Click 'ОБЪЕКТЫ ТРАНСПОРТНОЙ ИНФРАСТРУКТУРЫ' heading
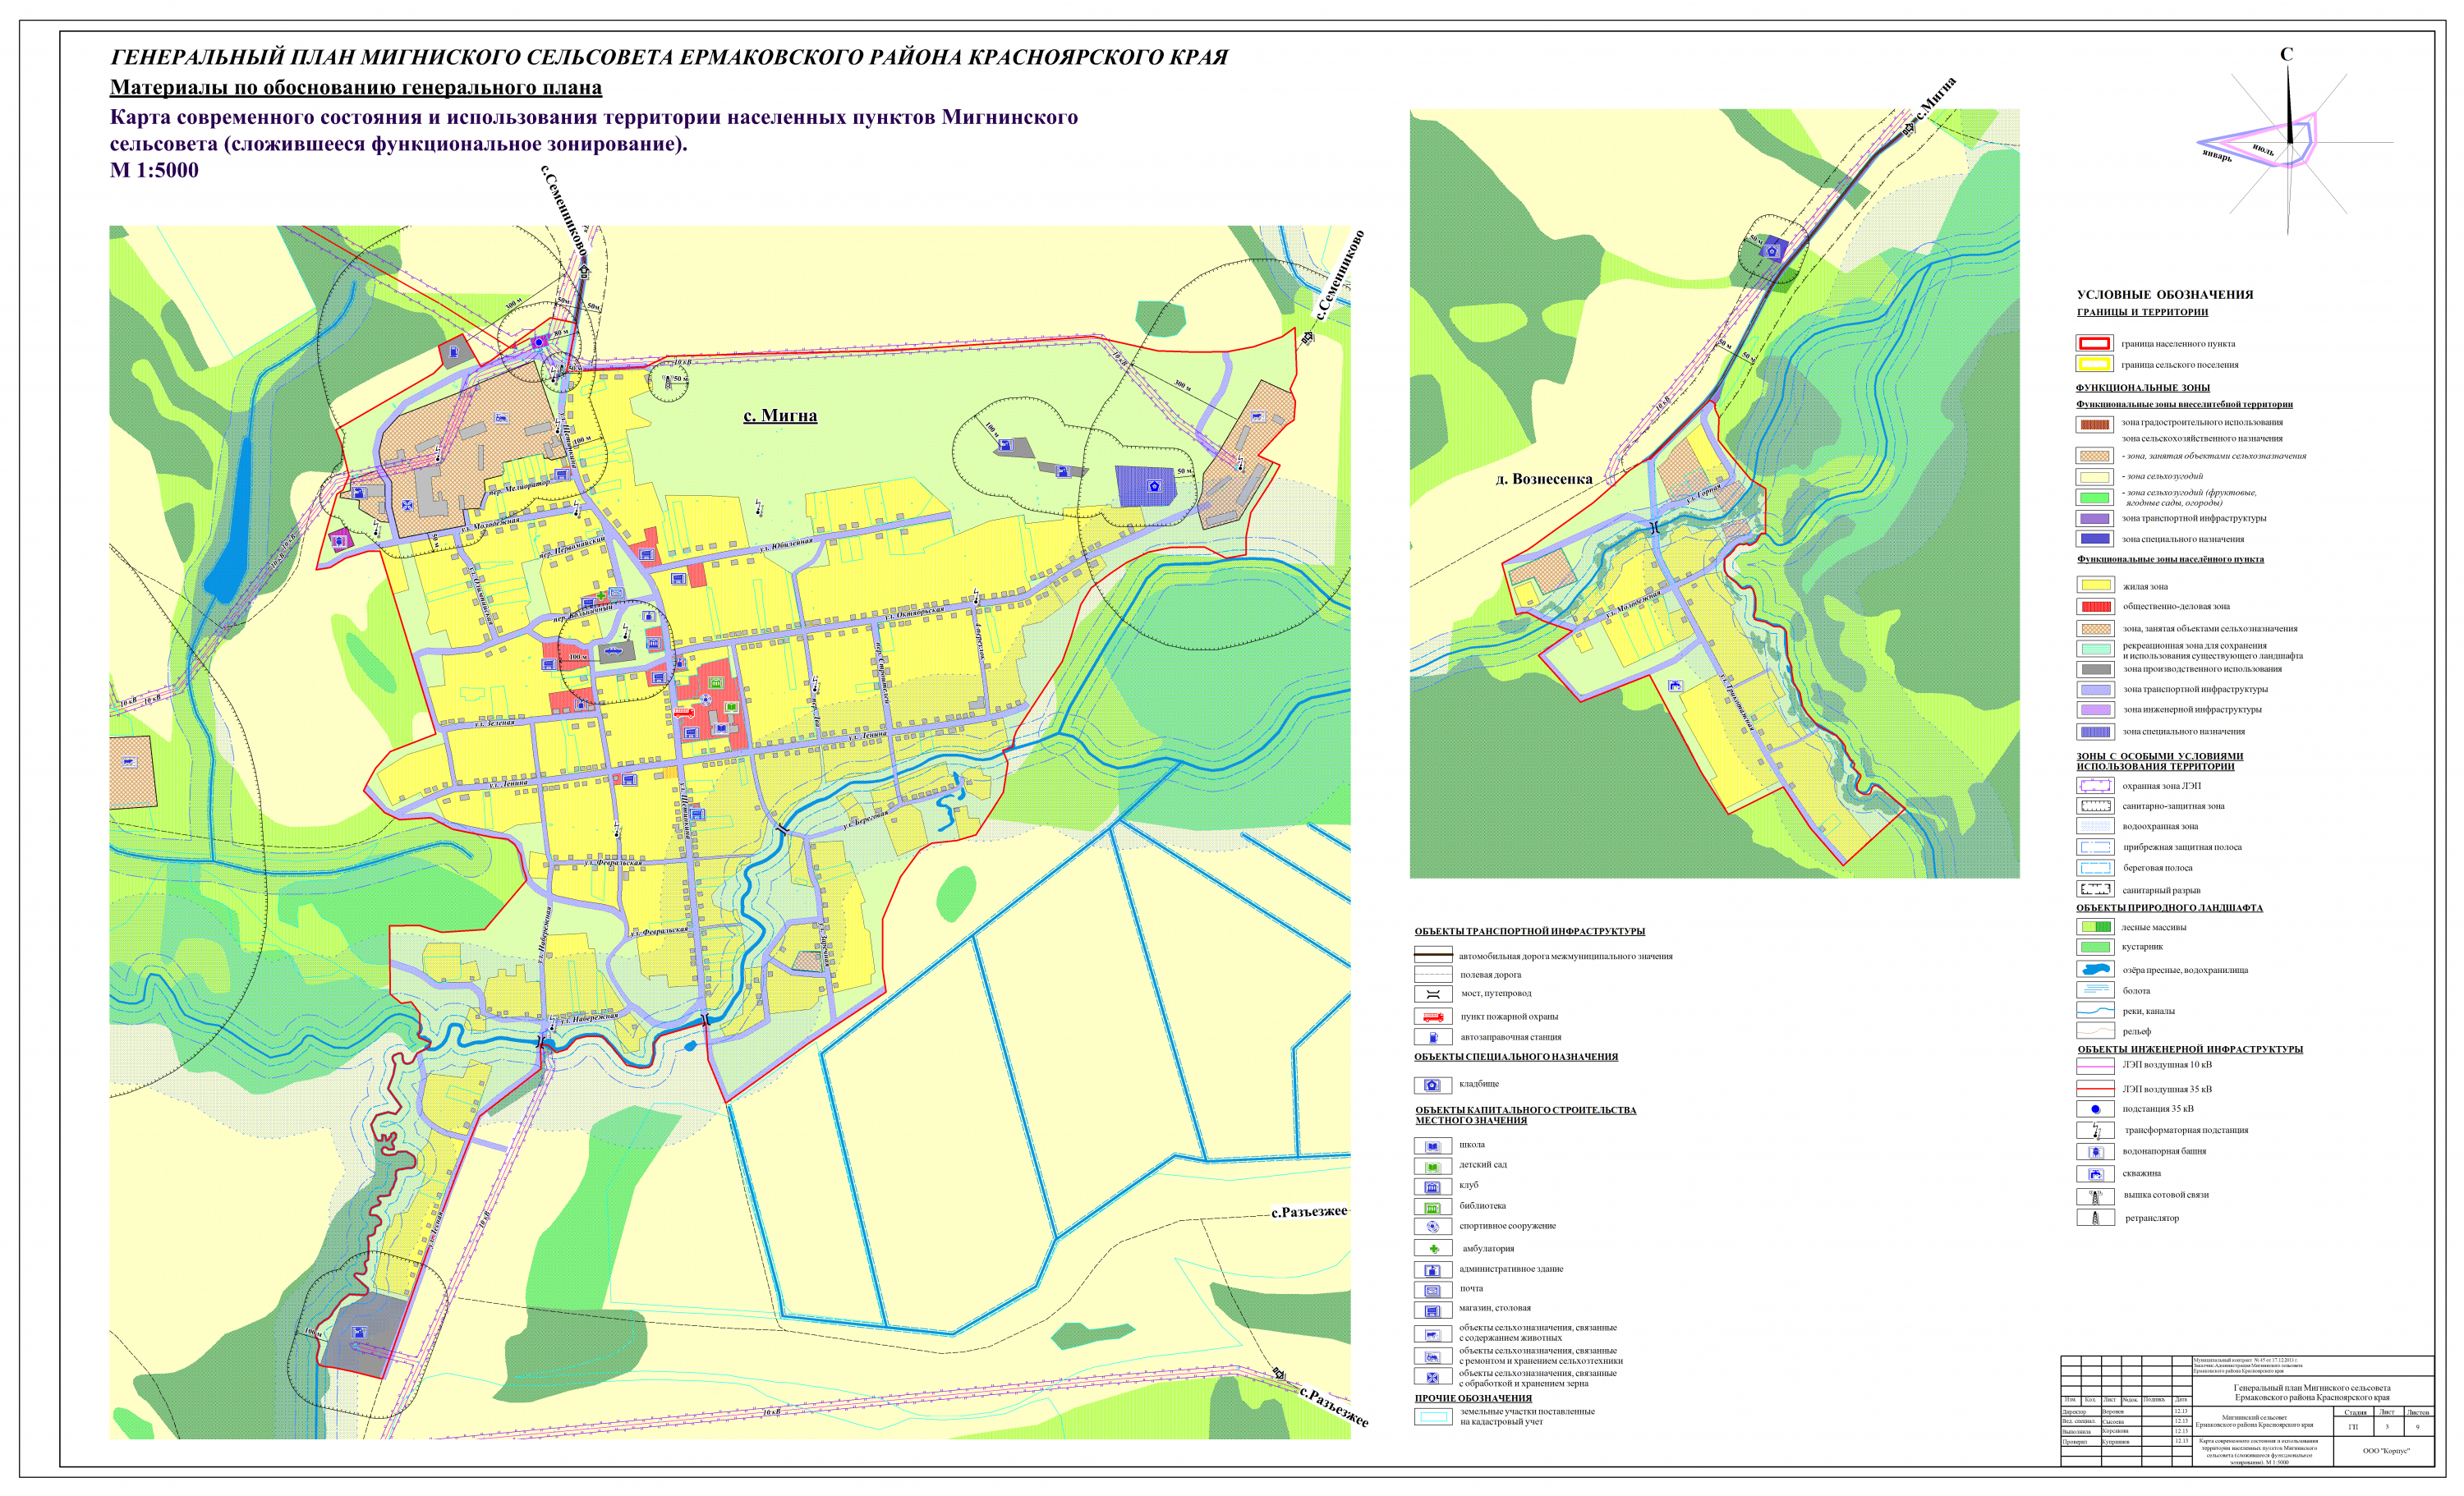Screen dimensions: 2464x1496 pos(1529,932)
